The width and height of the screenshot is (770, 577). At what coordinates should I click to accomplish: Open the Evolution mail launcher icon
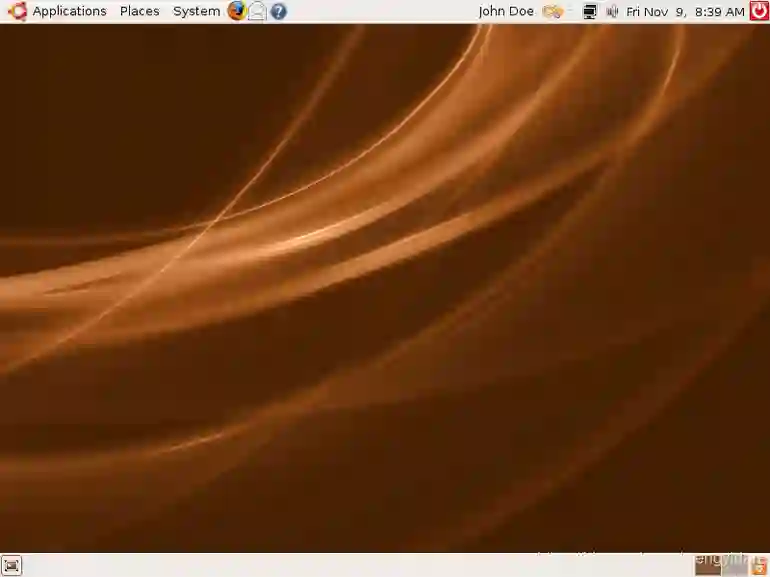click(x=257, y=11)
